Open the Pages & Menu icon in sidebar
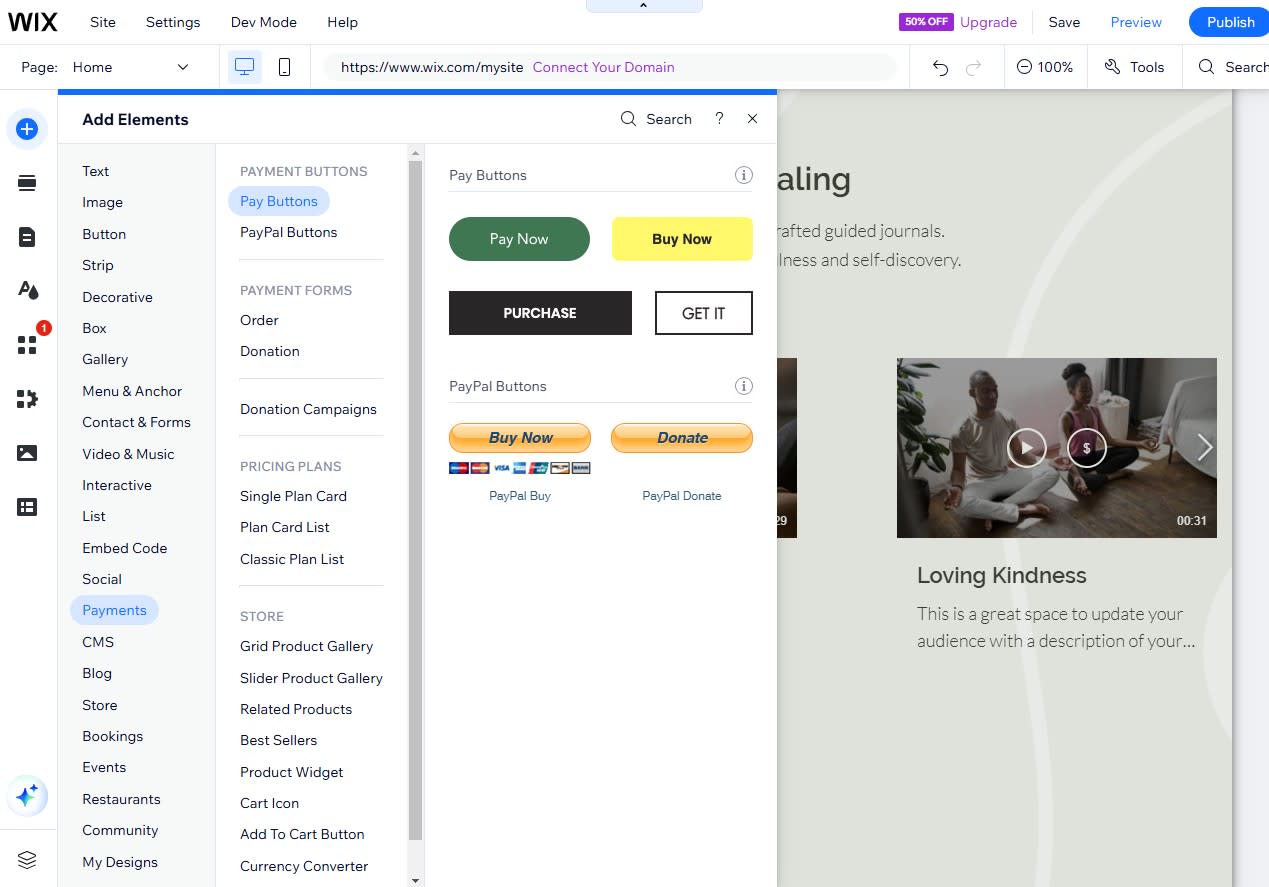The width and height of the screenshot is (1269, 887). (x=27, y=237)
